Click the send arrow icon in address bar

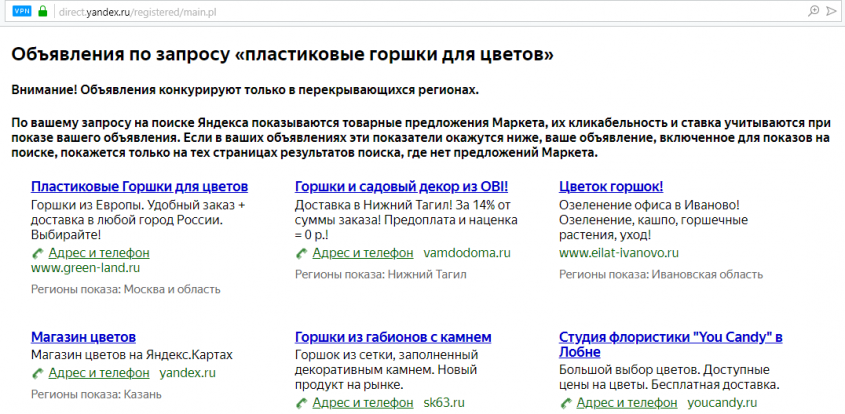click(830, 11)
